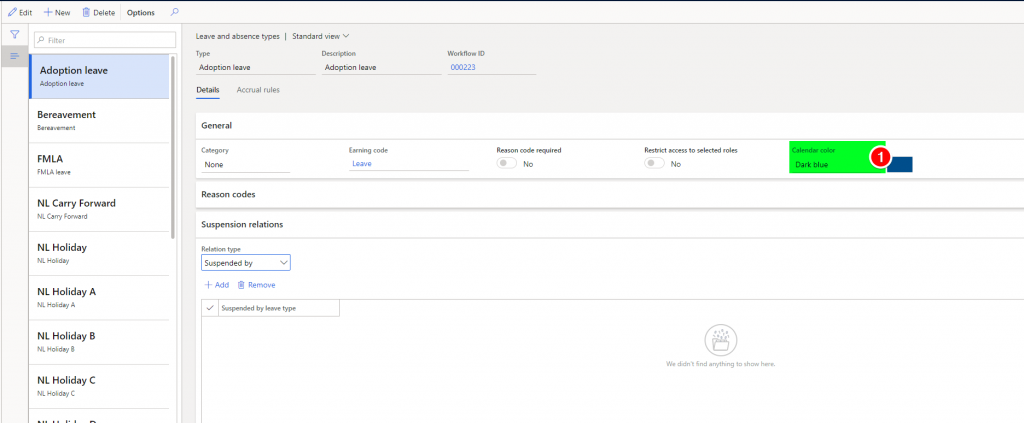Click the Description field
Viewport: 1024px width, 423px height.
point(381,67)
